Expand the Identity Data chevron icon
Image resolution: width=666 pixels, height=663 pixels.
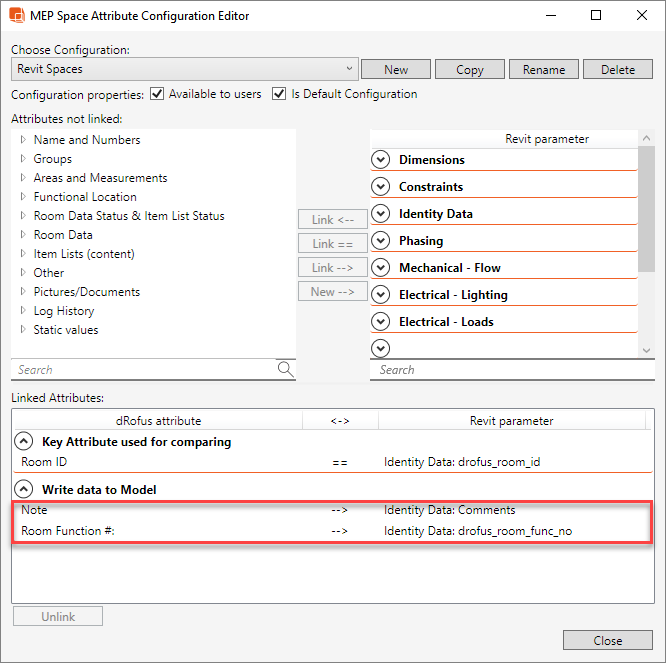(380, 214)
